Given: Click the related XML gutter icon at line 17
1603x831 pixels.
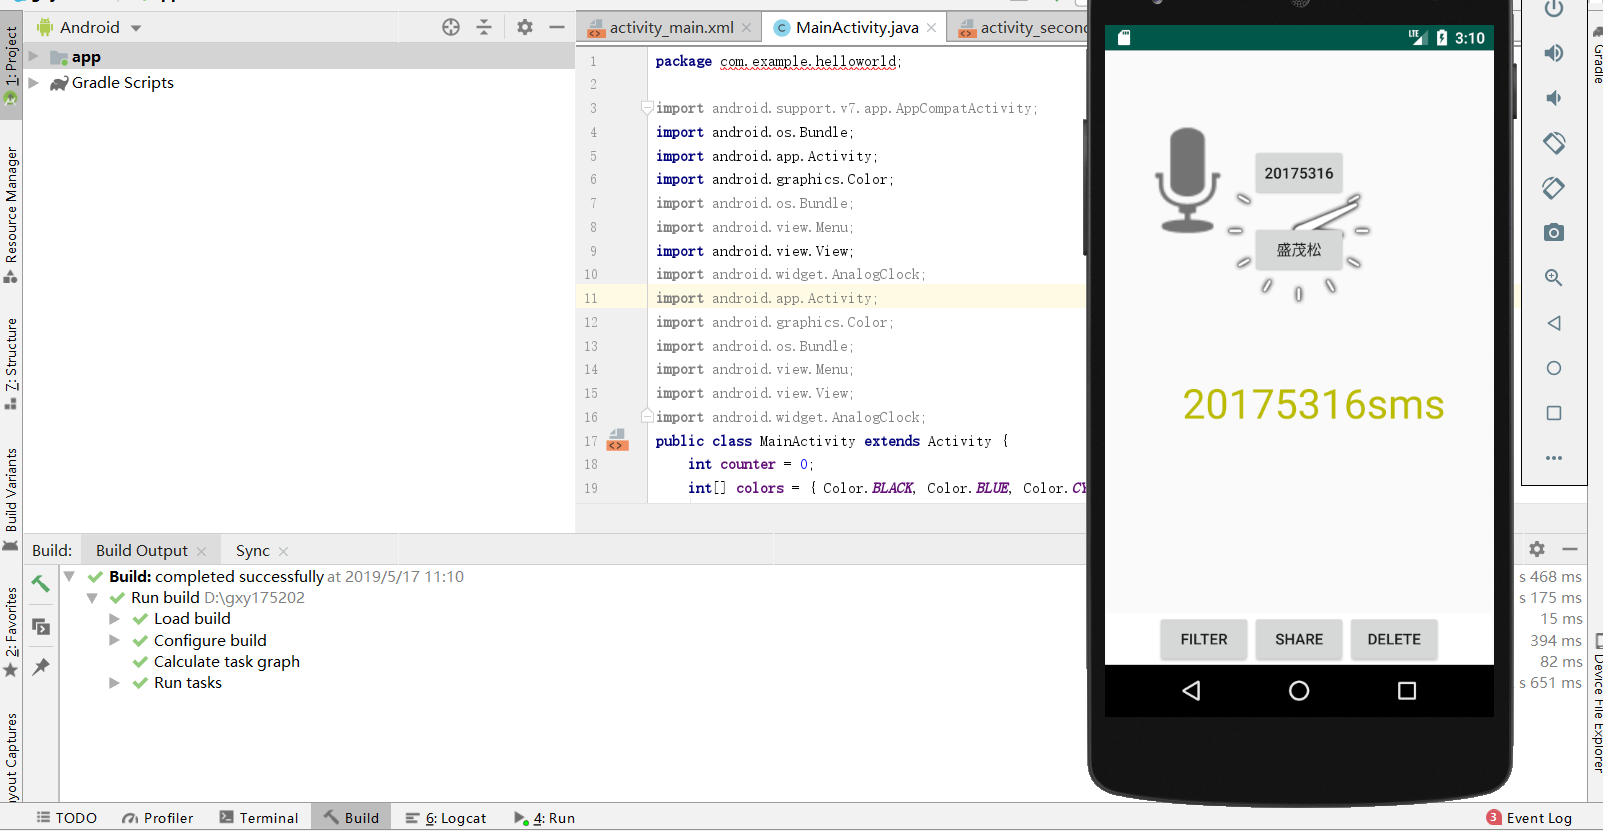Looking at the screenshot, I should (618, 441).
